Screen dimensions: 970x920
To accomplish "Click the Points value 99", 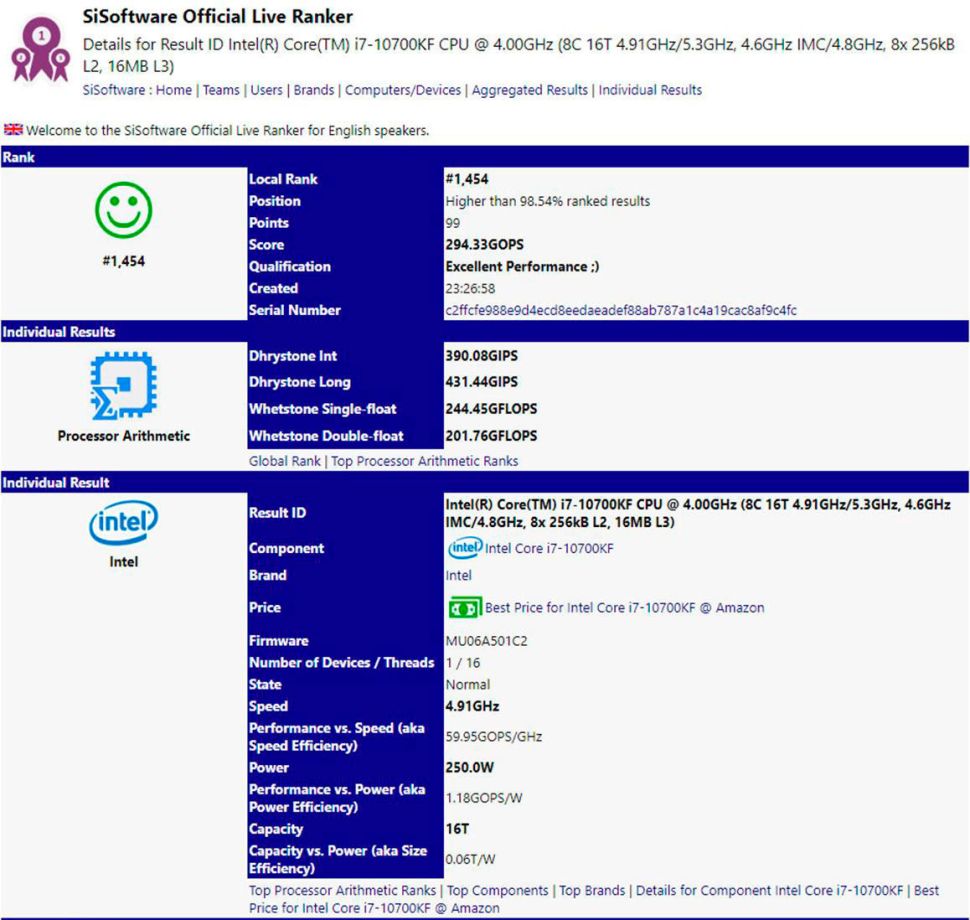I will (453, 223).
